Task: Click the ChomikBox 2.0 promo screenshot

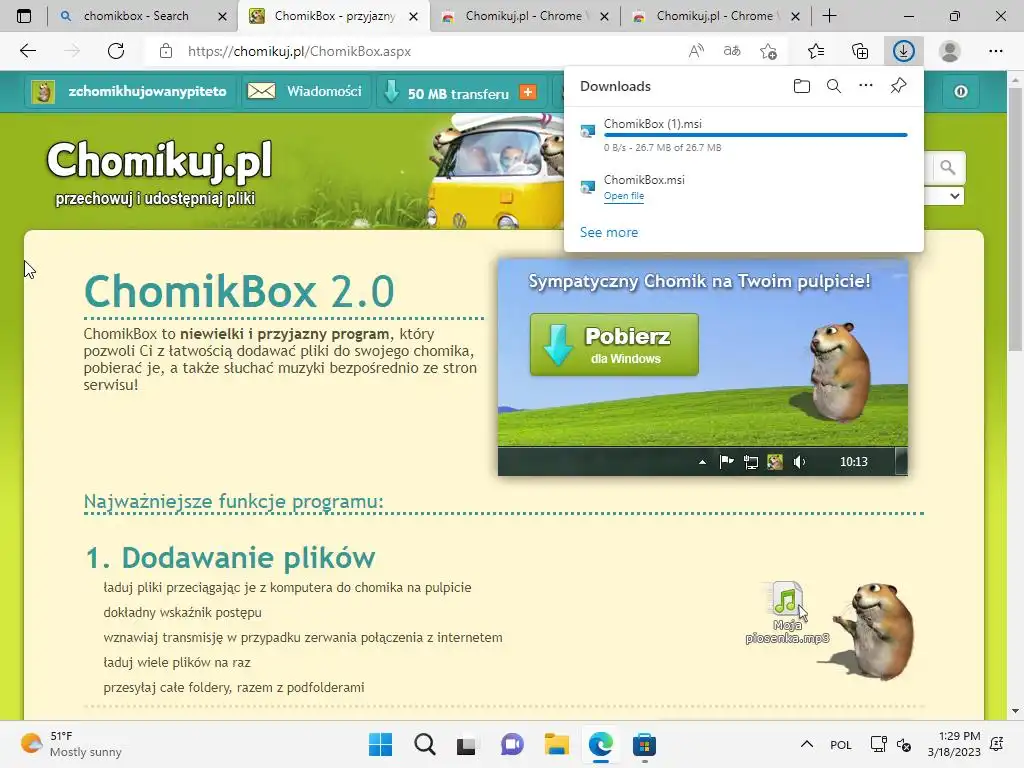Action: tap(703, 368)
